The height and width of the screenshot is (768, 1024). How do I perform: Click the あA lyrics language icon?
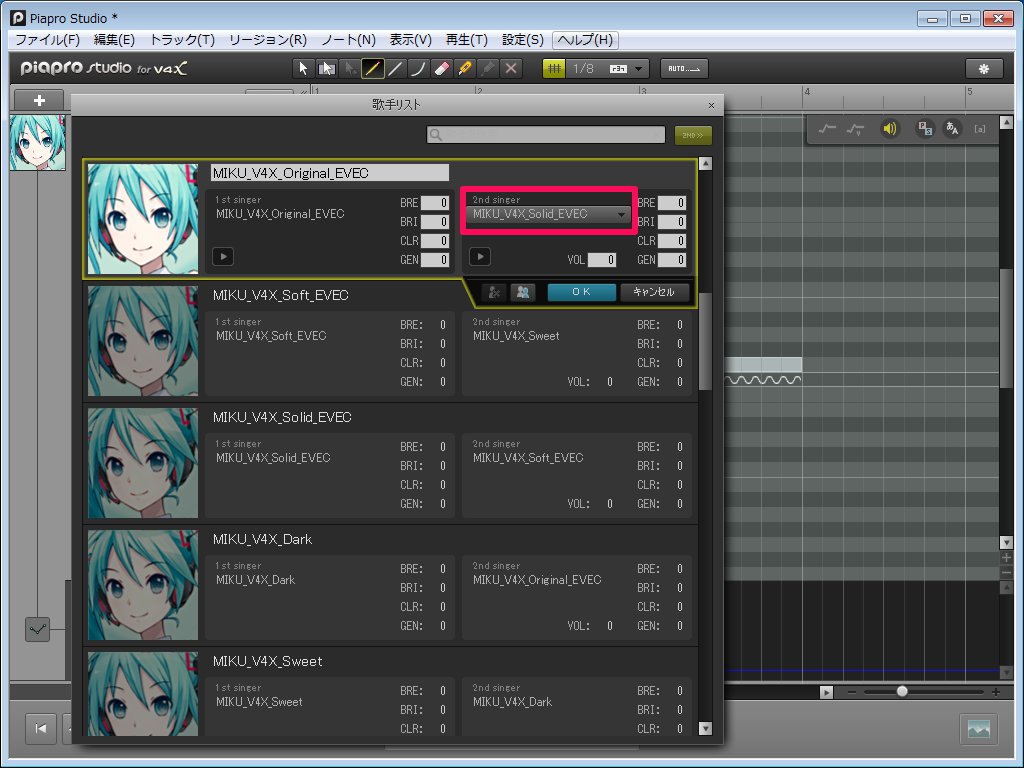(952, 129)
